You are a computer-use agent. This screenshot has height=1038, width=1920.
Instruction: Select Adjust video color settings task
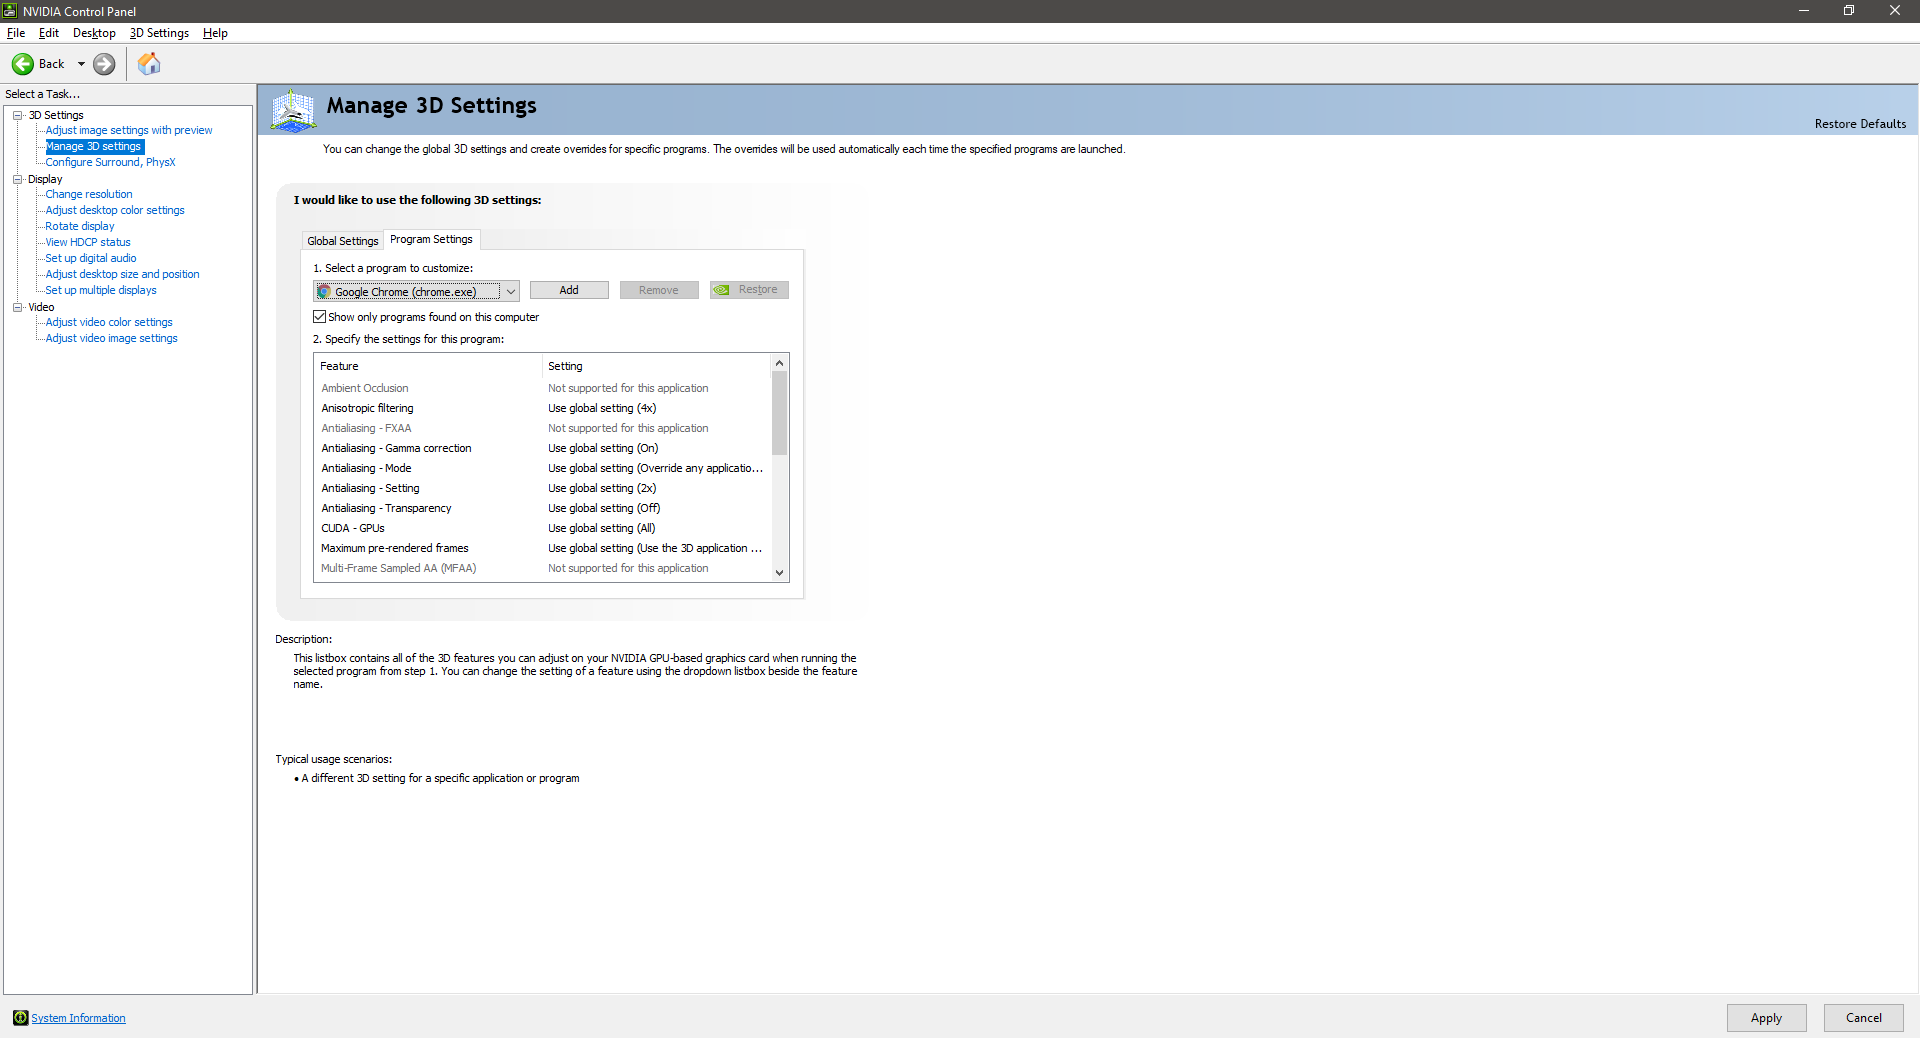coord(108,322)
